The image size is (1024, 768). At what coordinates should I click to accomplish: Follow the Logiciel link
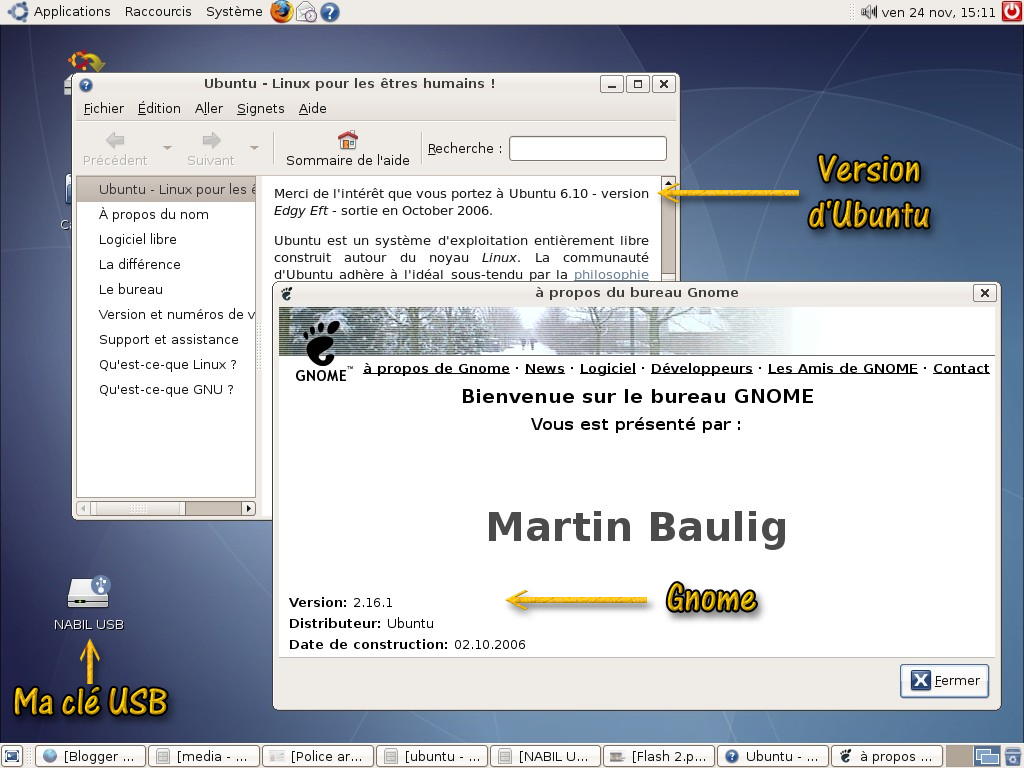[607, 368]
